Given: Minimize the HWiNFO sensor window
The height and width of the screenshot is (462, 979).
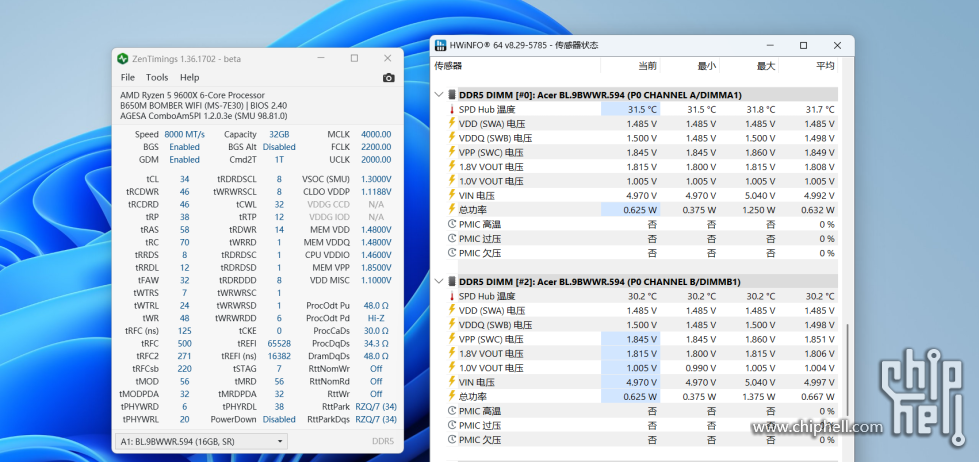Looking at the screenshot, I should [769, 46].
